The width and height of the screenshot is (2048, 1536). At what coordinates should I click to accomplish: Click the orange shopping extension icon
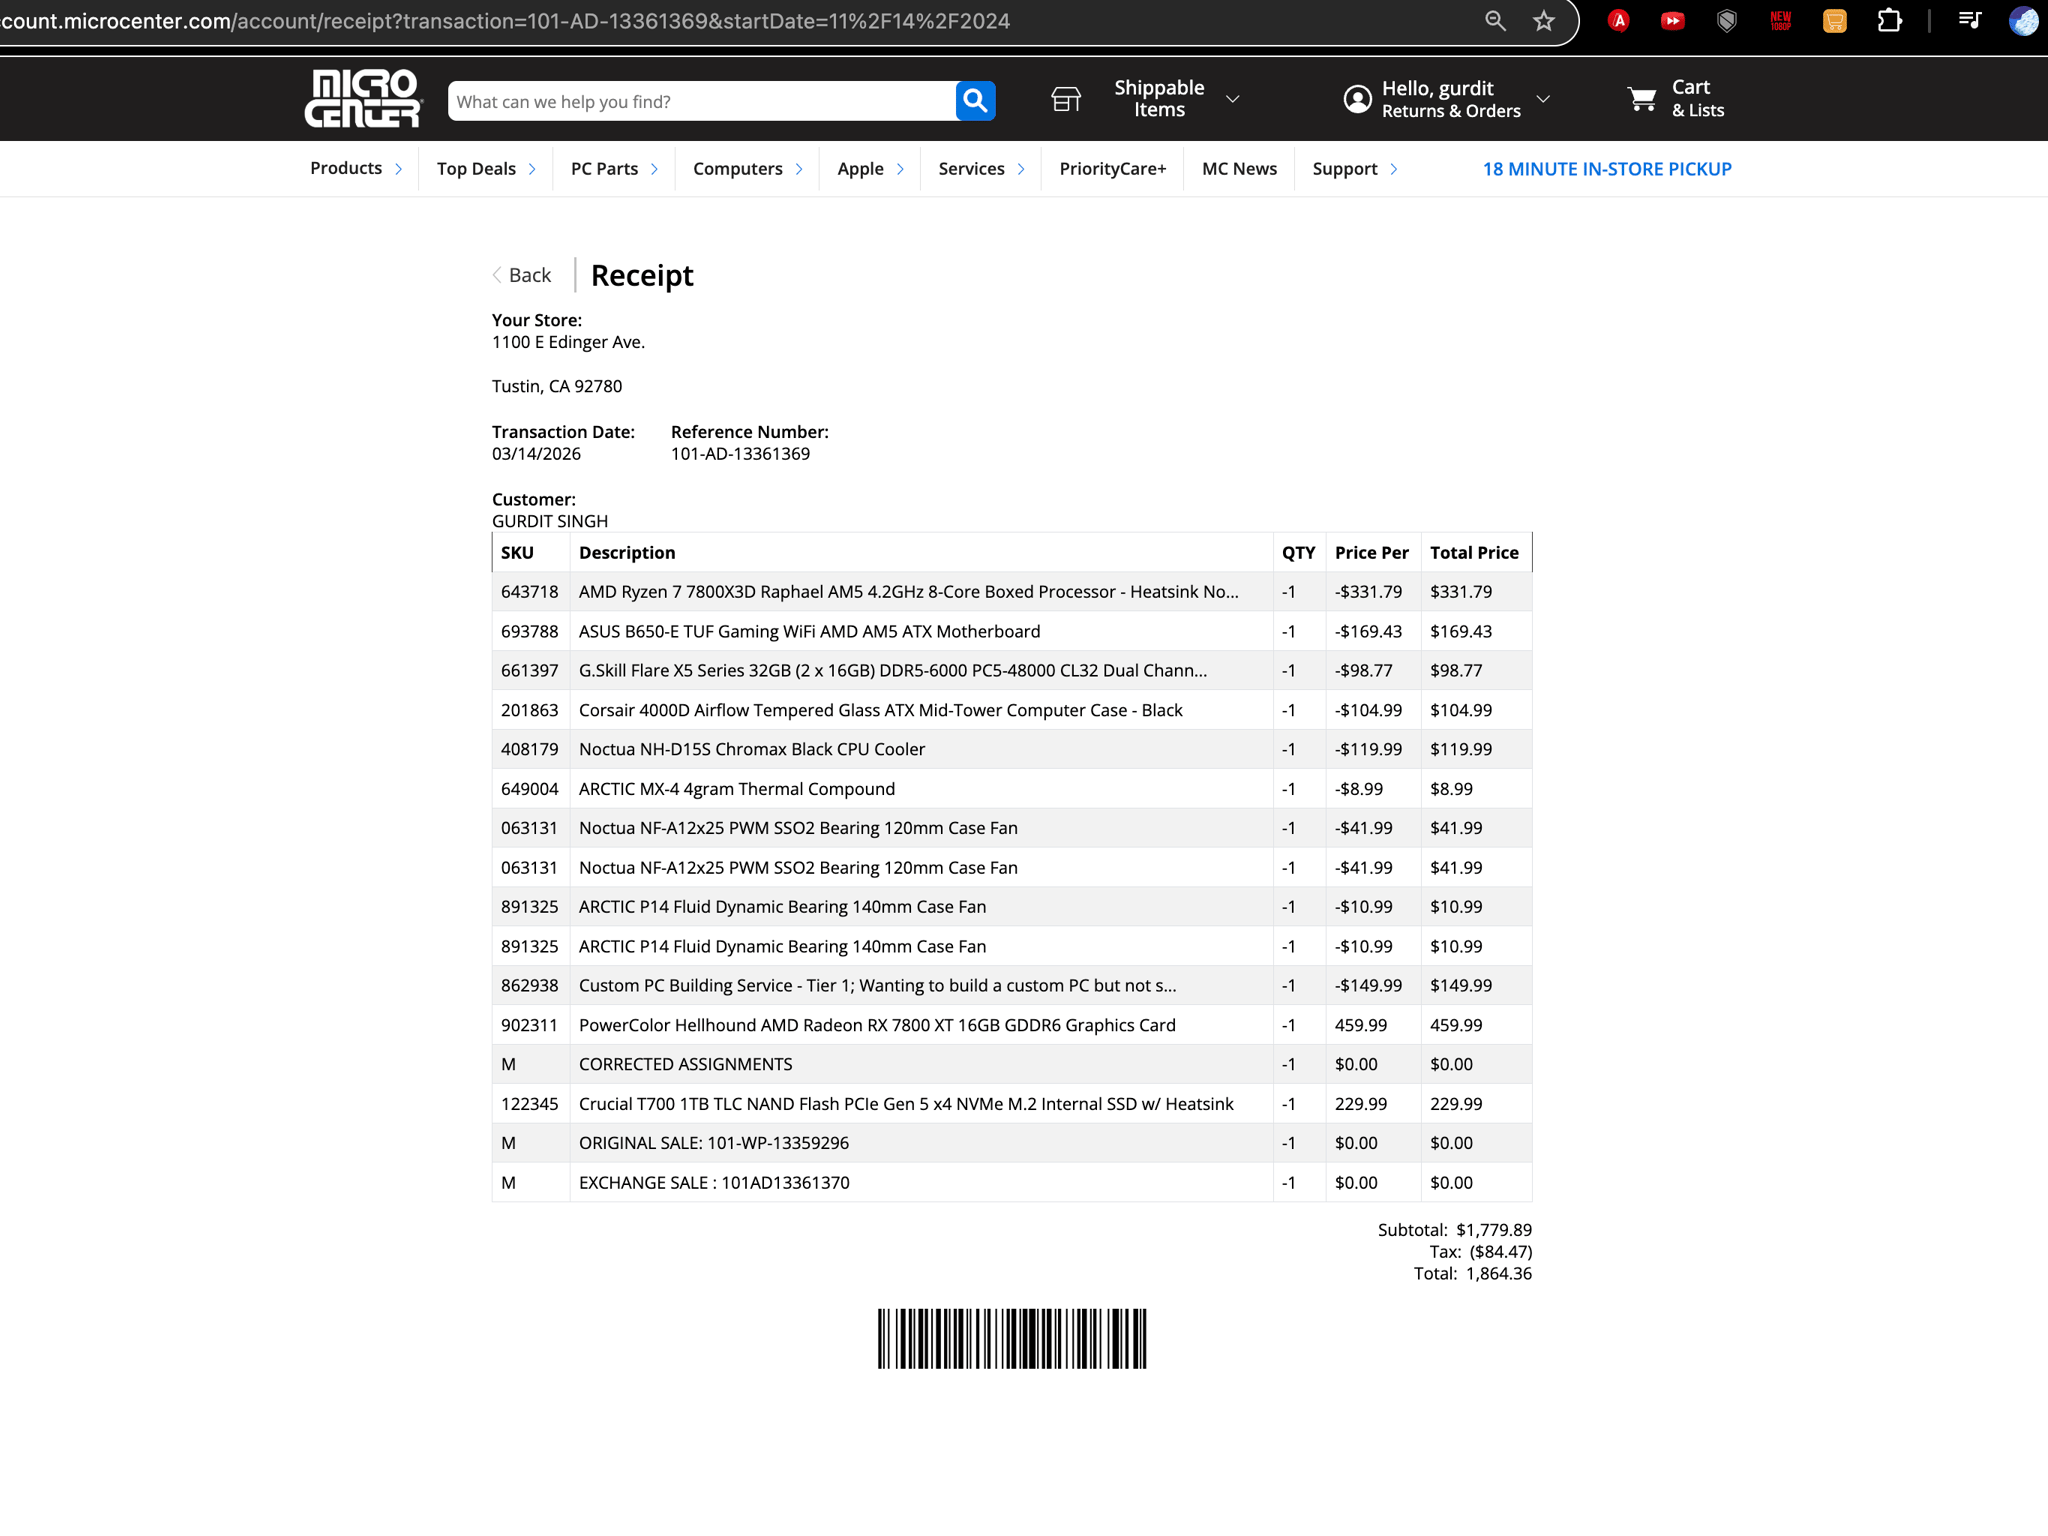coord(1835,21)
